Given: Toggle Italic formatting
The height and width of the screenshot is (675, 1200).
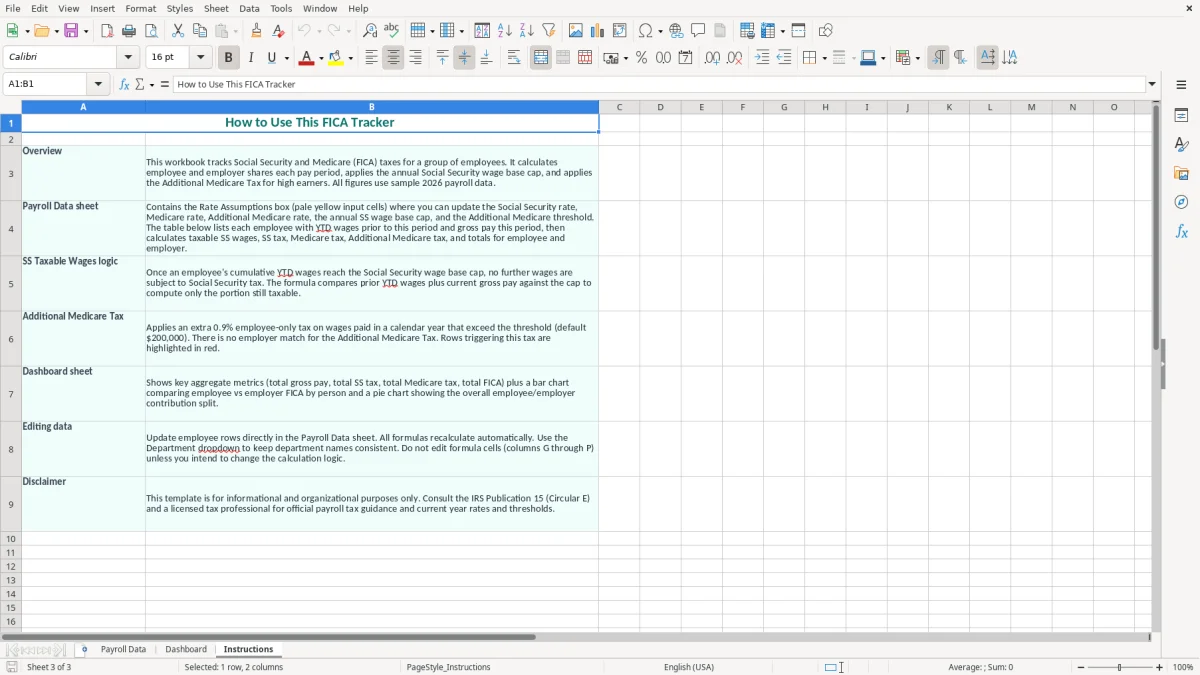Looking at the screenshot, I should click(251, 58).
